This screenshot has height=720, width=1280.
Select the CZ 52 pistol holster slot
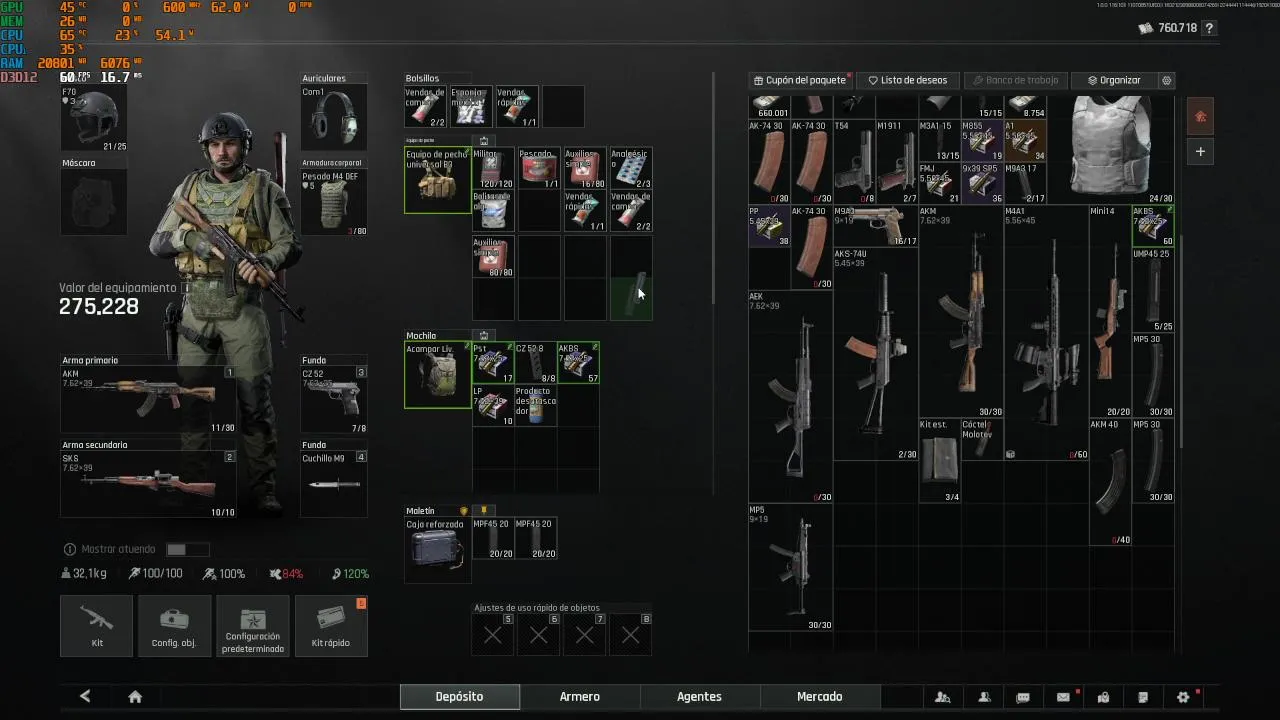tap(334, 400)
